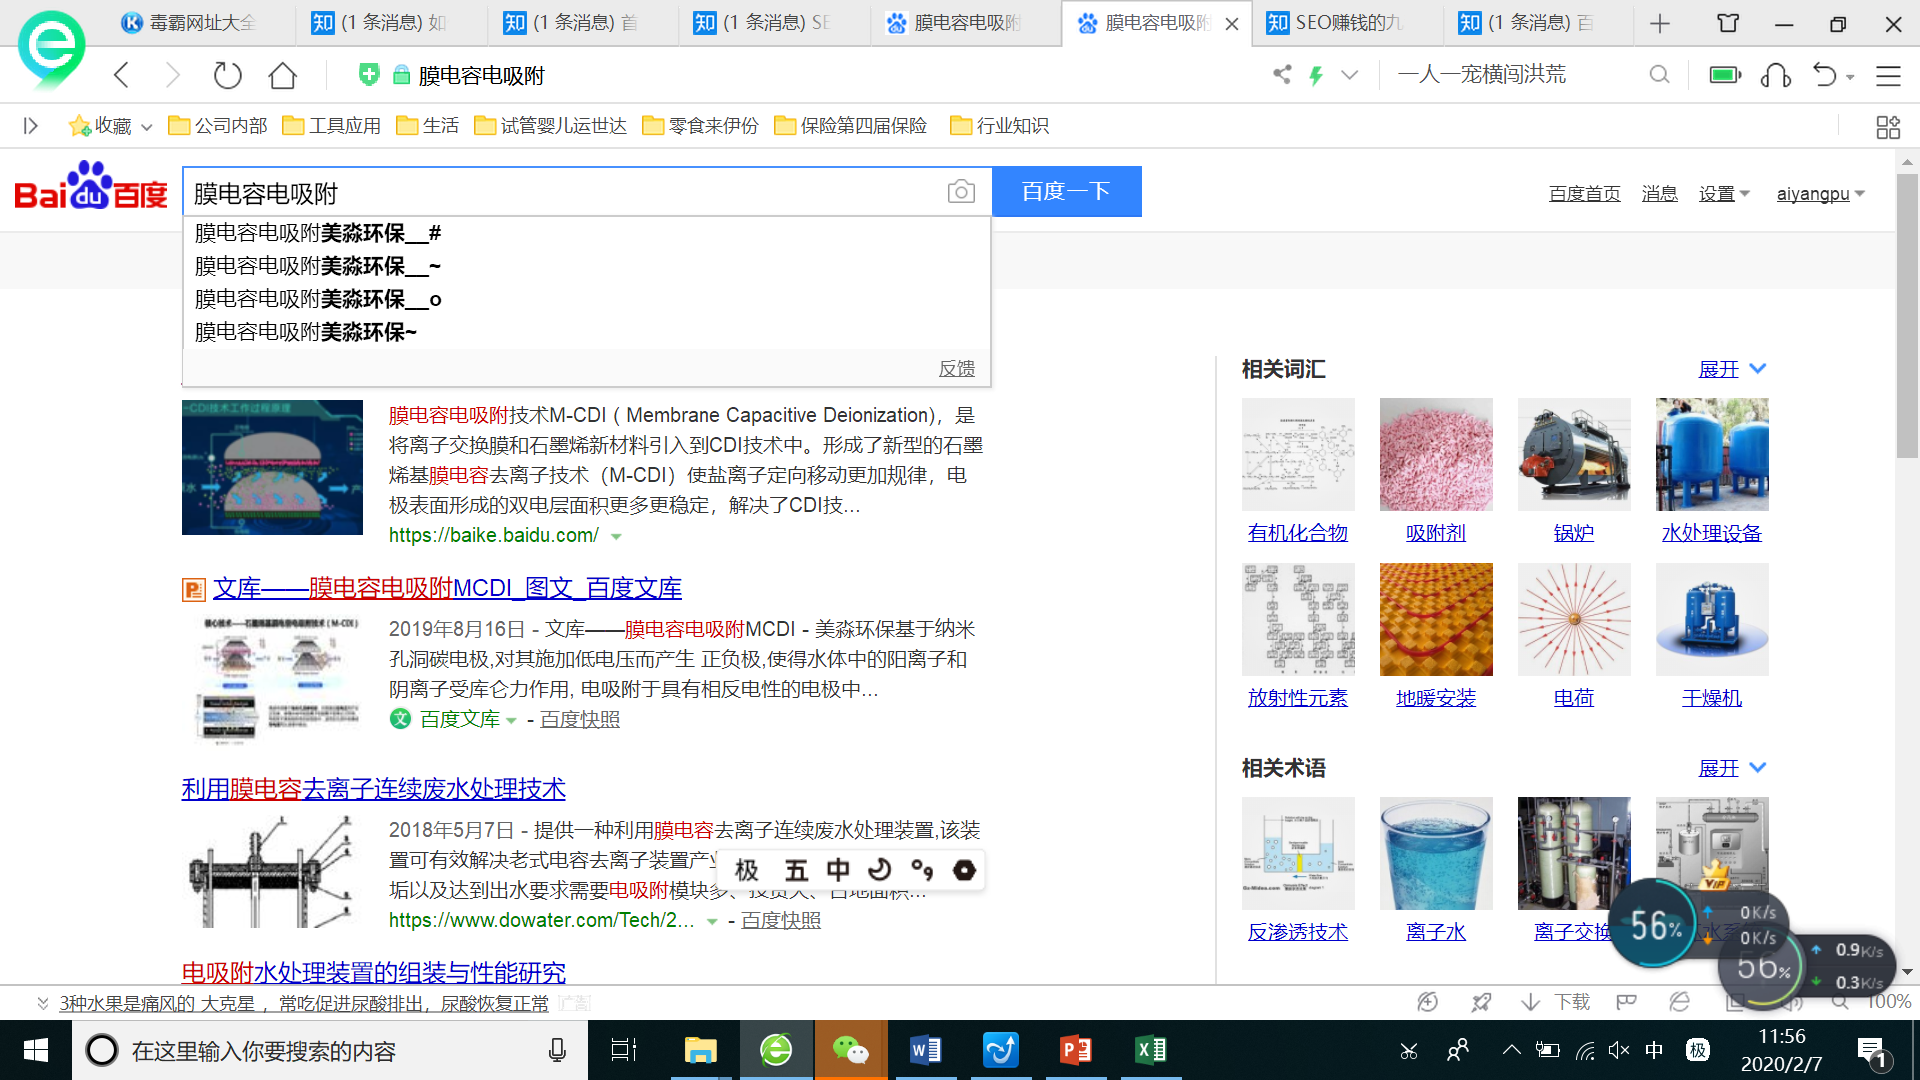Image resolution: width=1920 pixels, height=1080 pixels.
Task: Open the 反渗透技术 related term link
Action: [x=1297, y=932]
